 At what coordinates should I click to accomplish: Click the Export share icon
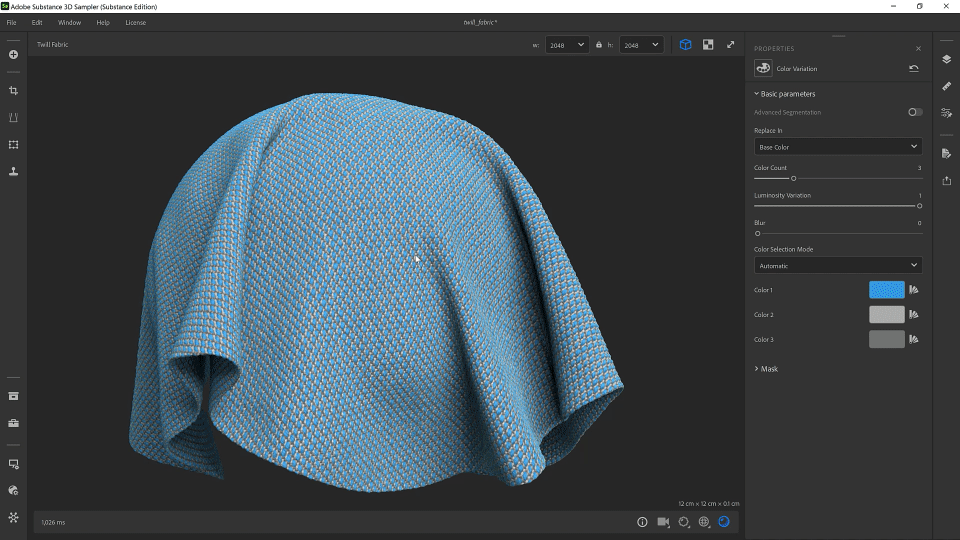(x=946, y=180)
